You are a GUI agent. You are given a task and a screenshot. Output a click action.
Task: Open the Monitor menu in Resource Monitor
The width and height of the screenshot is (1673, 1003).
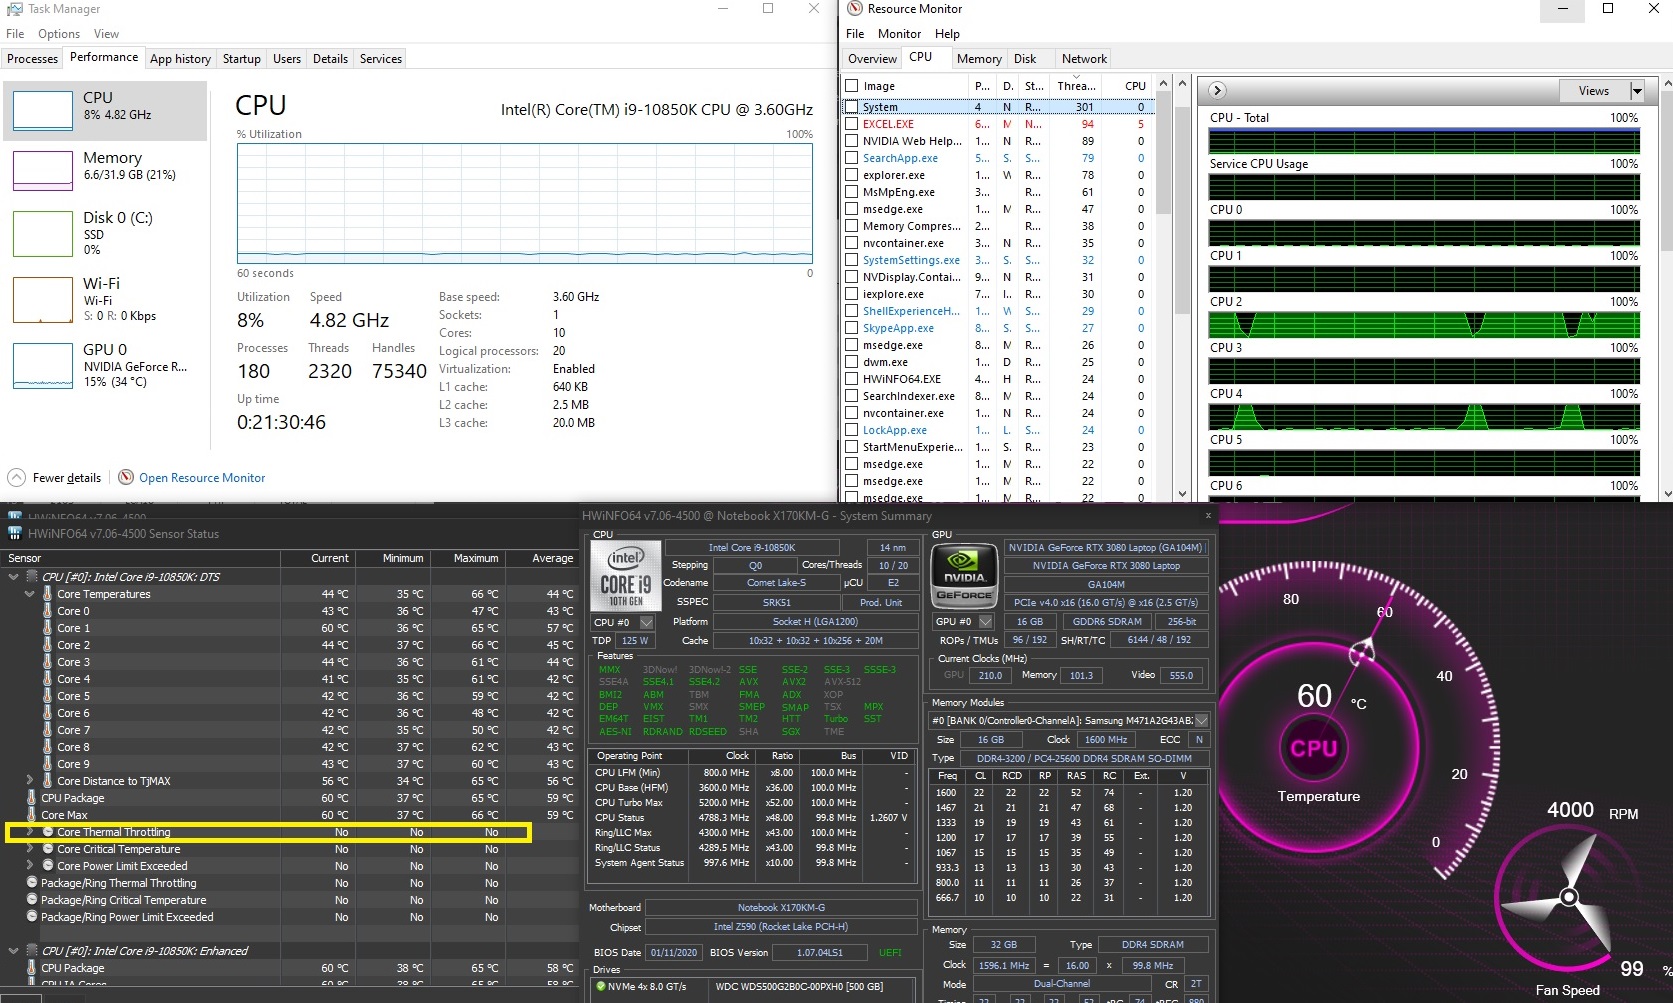[899, 34]
